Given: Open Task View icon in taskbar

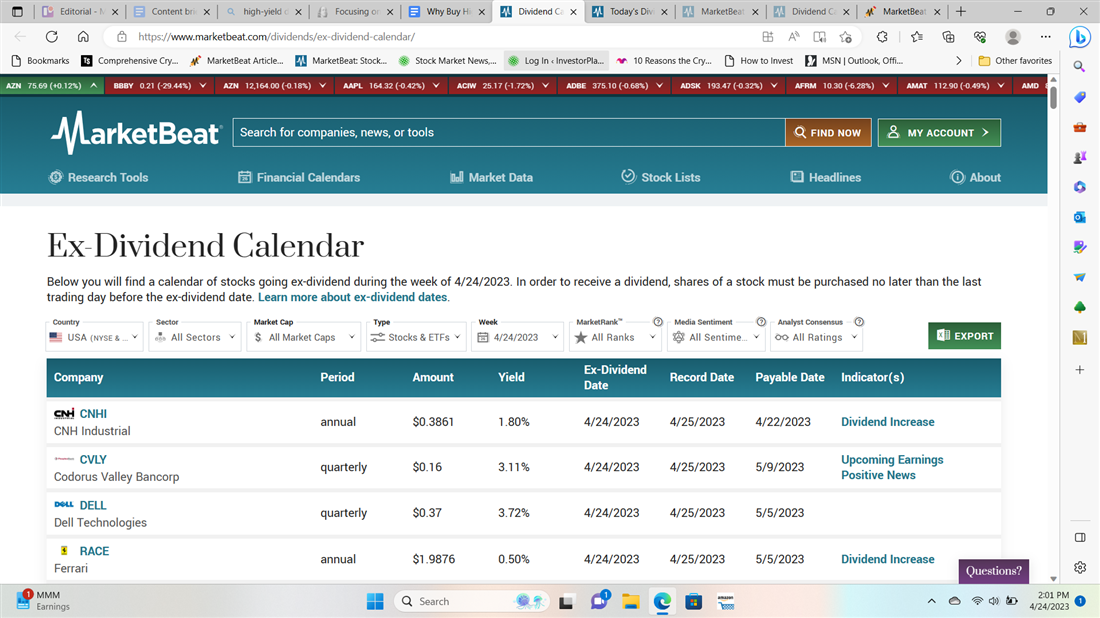Looking at the screenshot, I should (566, 601).
